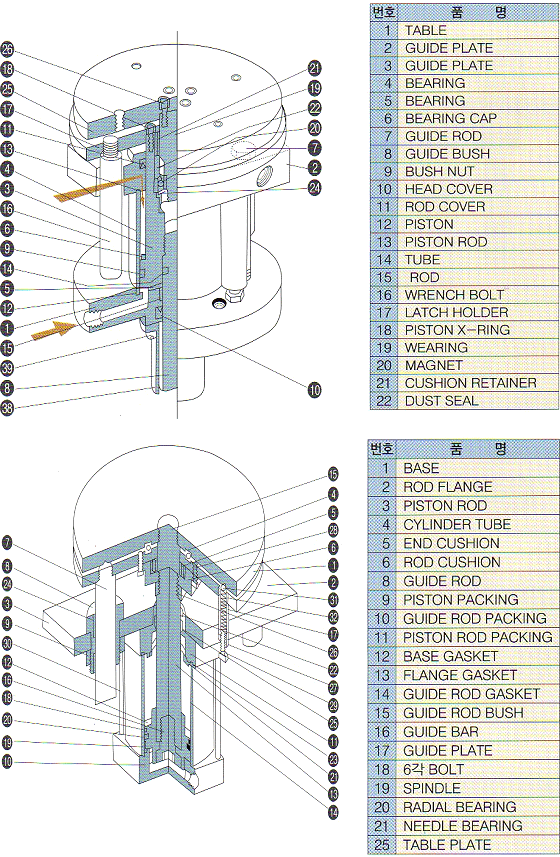The width and height of the screenshot is (560, 857).
Task: Select the PISTON ROD PACKING row
Action: (x=464, y=637)
